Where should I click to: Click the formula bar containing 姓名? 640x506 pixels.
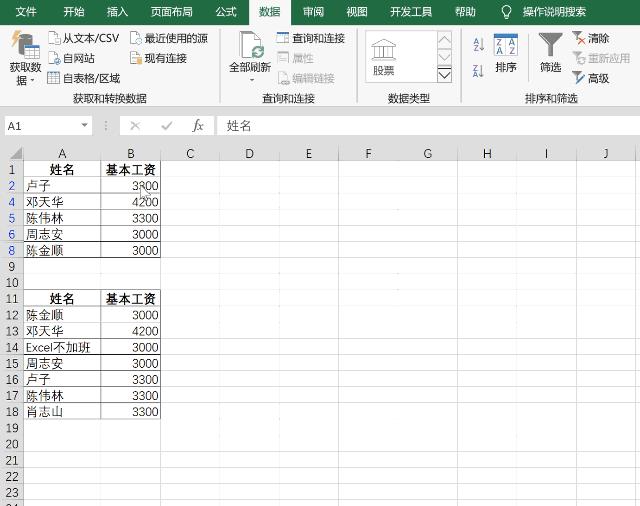click(428, 126)
